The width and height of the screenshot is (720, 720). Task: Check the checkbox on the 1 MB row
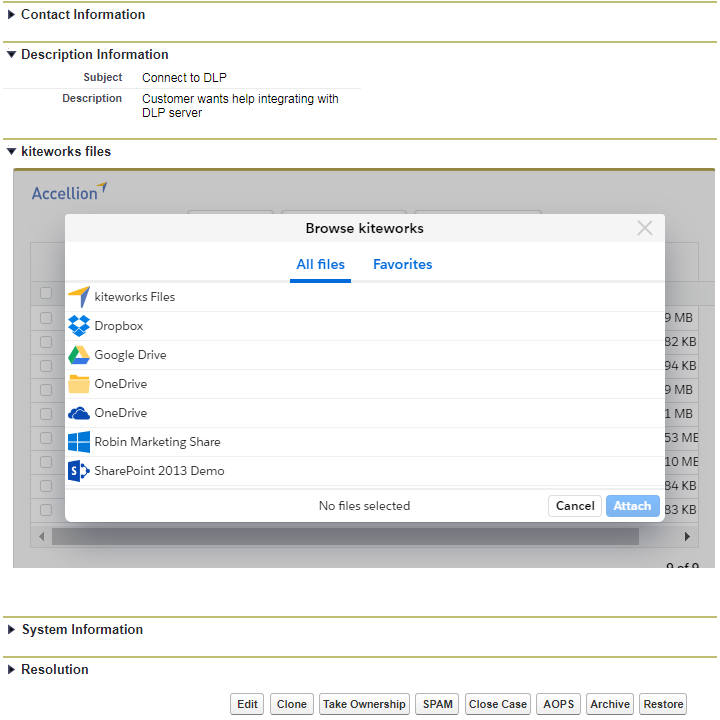[x=46, y=414]
